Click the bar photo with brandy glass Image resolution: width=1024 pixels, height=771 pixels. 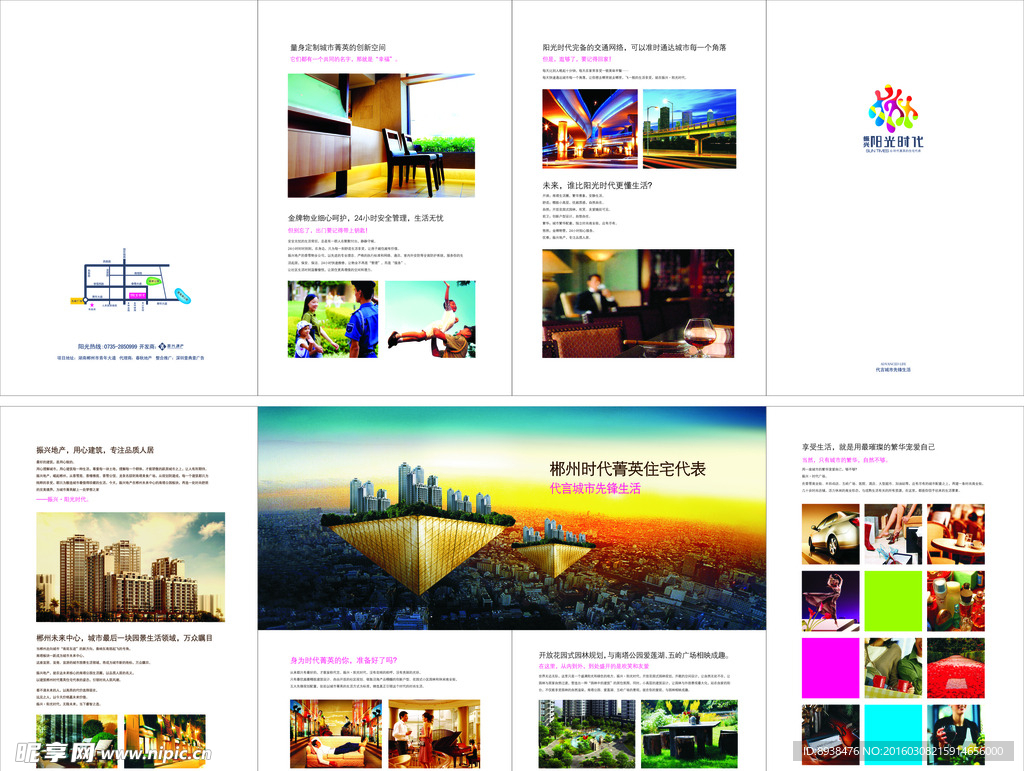click(x=638, y=303)
